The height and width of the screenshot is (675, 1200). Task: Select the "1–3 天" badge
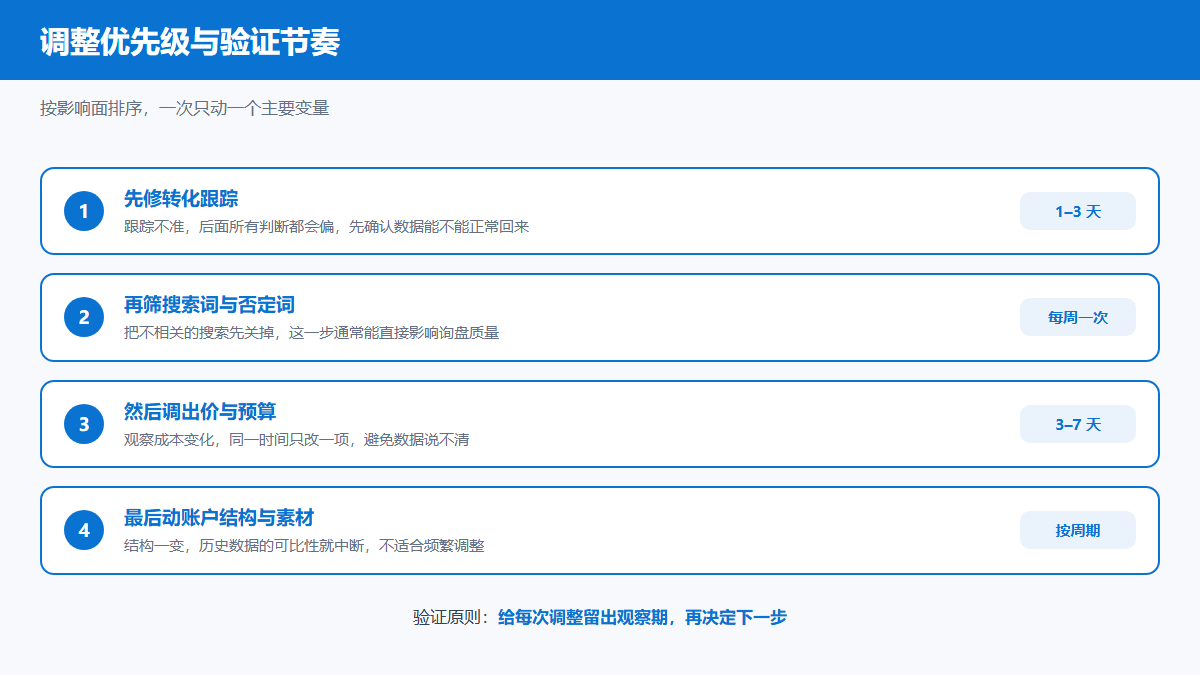tap(1078, 211)
